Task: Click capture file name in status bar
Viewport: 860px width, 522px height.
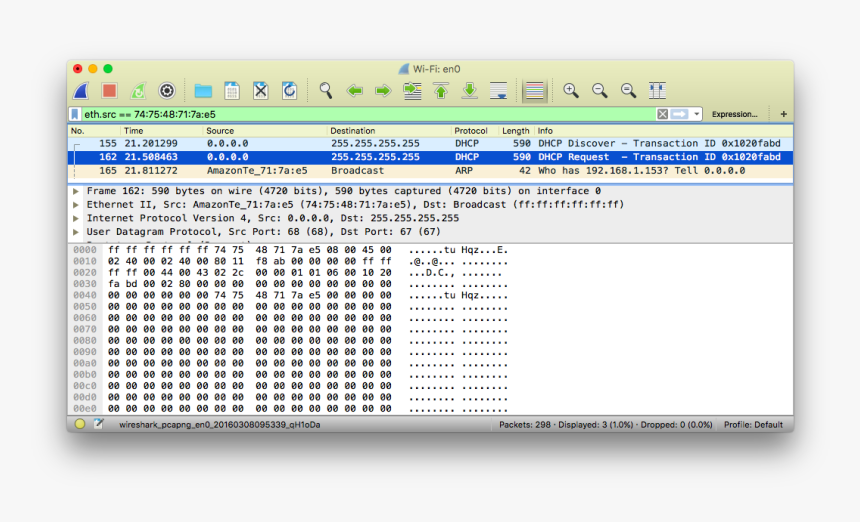Action: click(219, 424)
